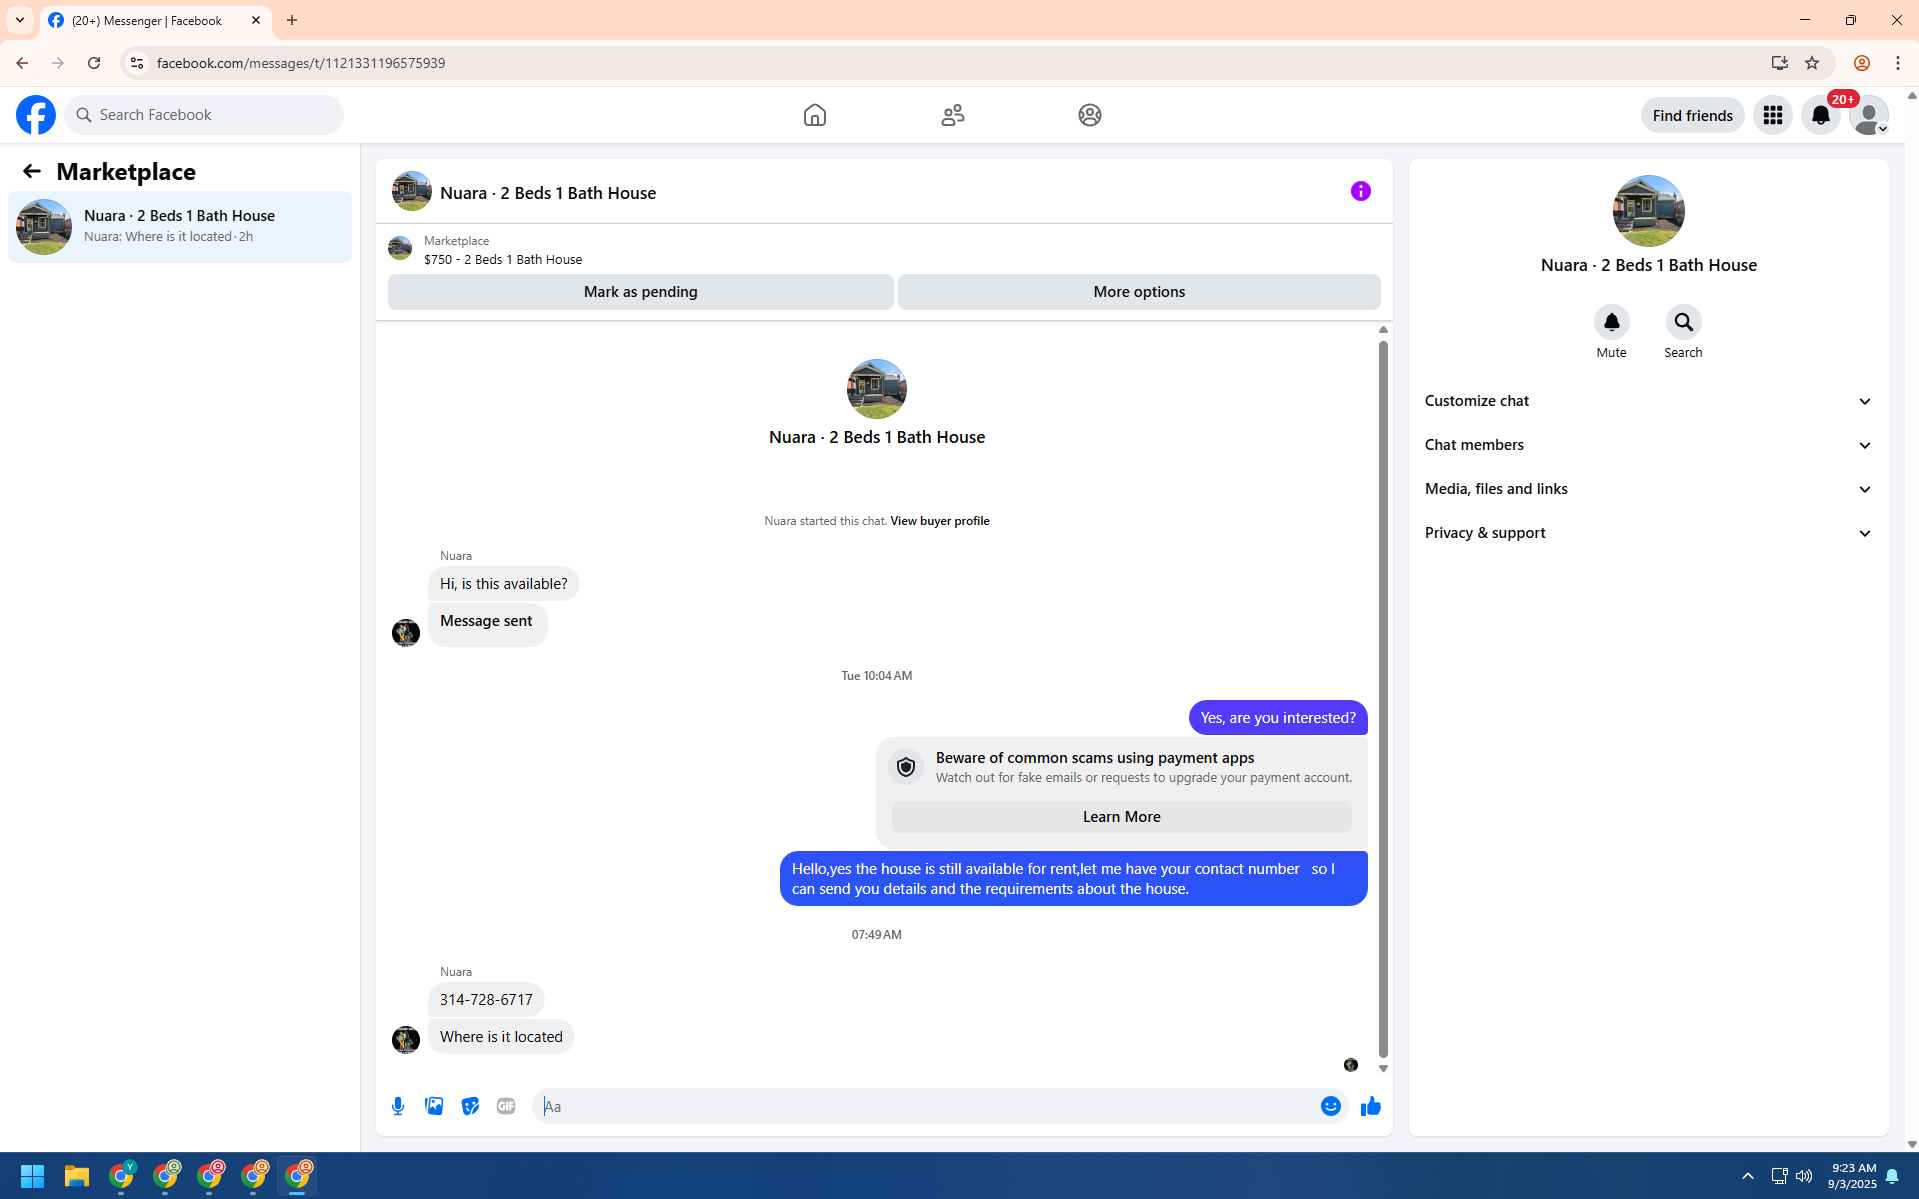Open the taskbar volume control

(1803, 1176)
